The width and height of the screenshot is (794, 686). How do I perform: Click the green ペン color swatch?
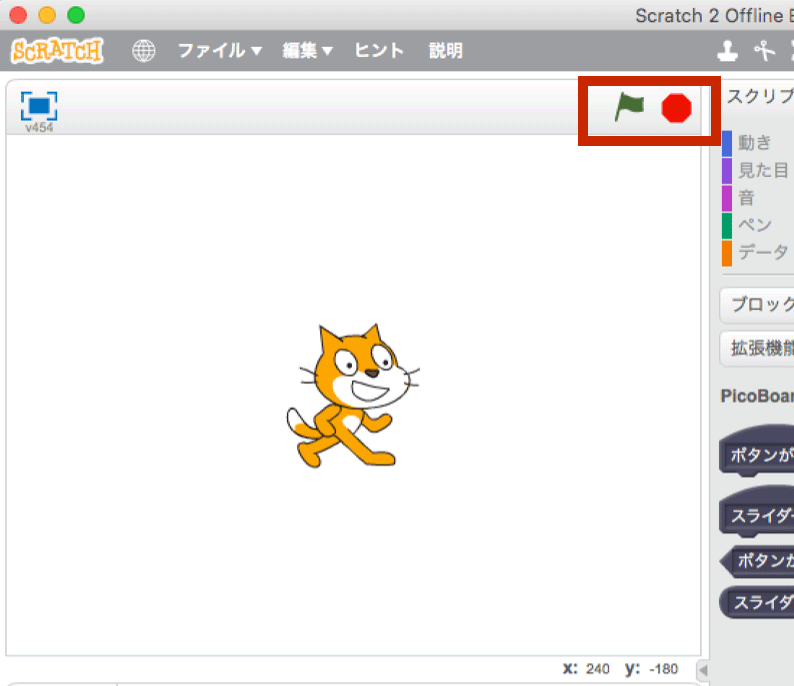click(727, 226)
